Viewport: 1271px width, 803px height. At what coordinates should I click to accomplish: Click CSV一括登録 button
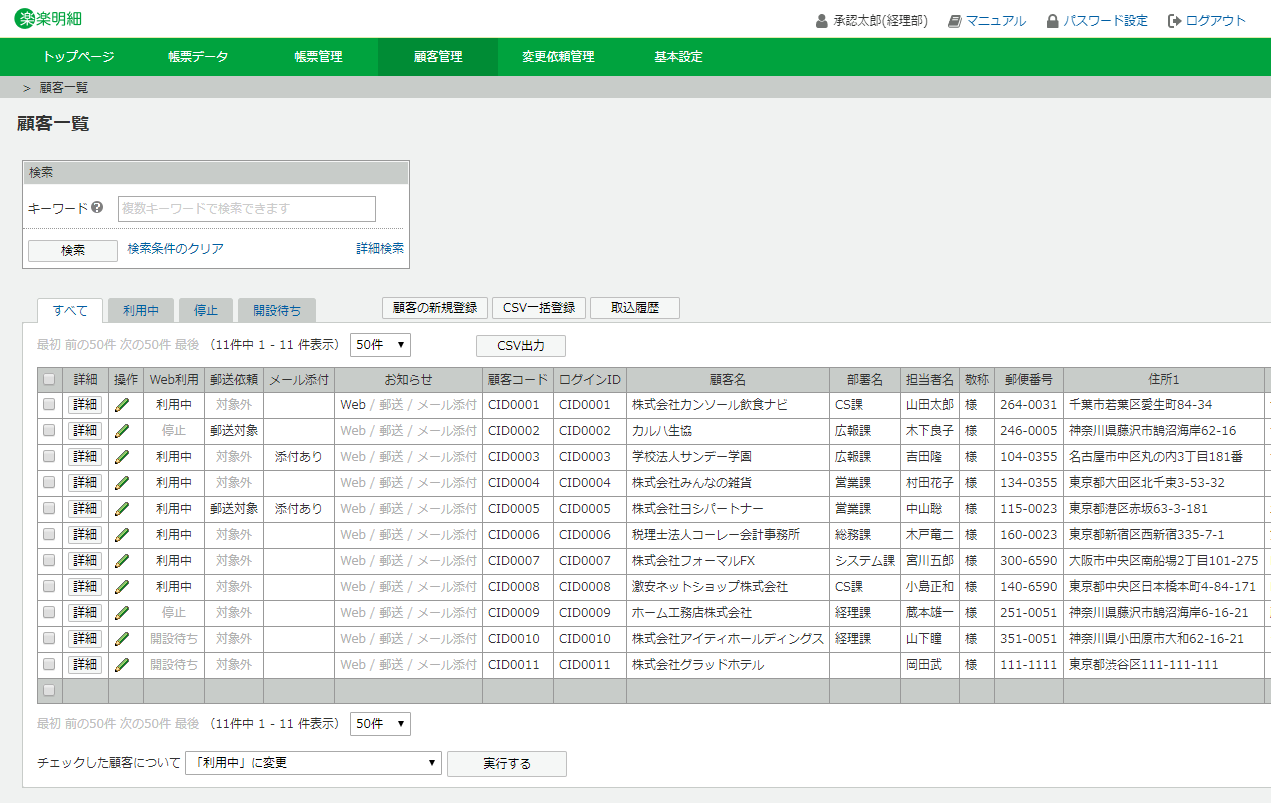point(539,308)
